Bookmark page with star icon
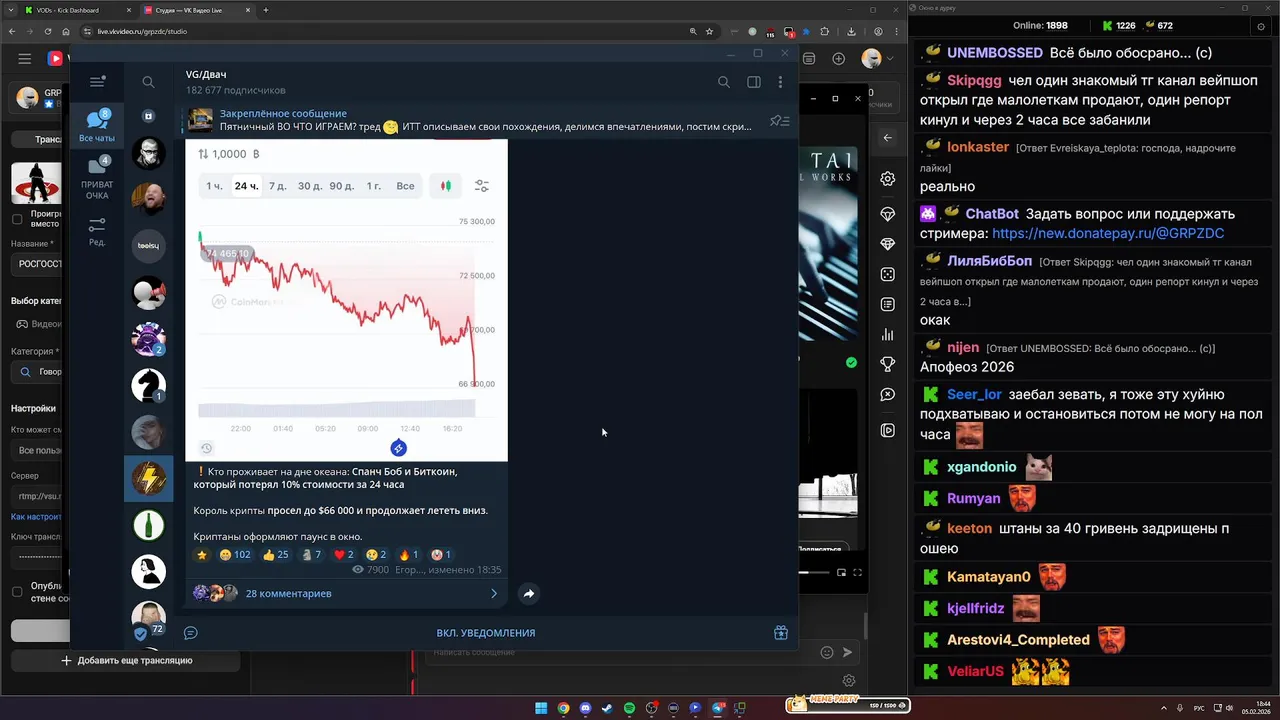The image size is (1280, 720). click(x=709, y=31)
